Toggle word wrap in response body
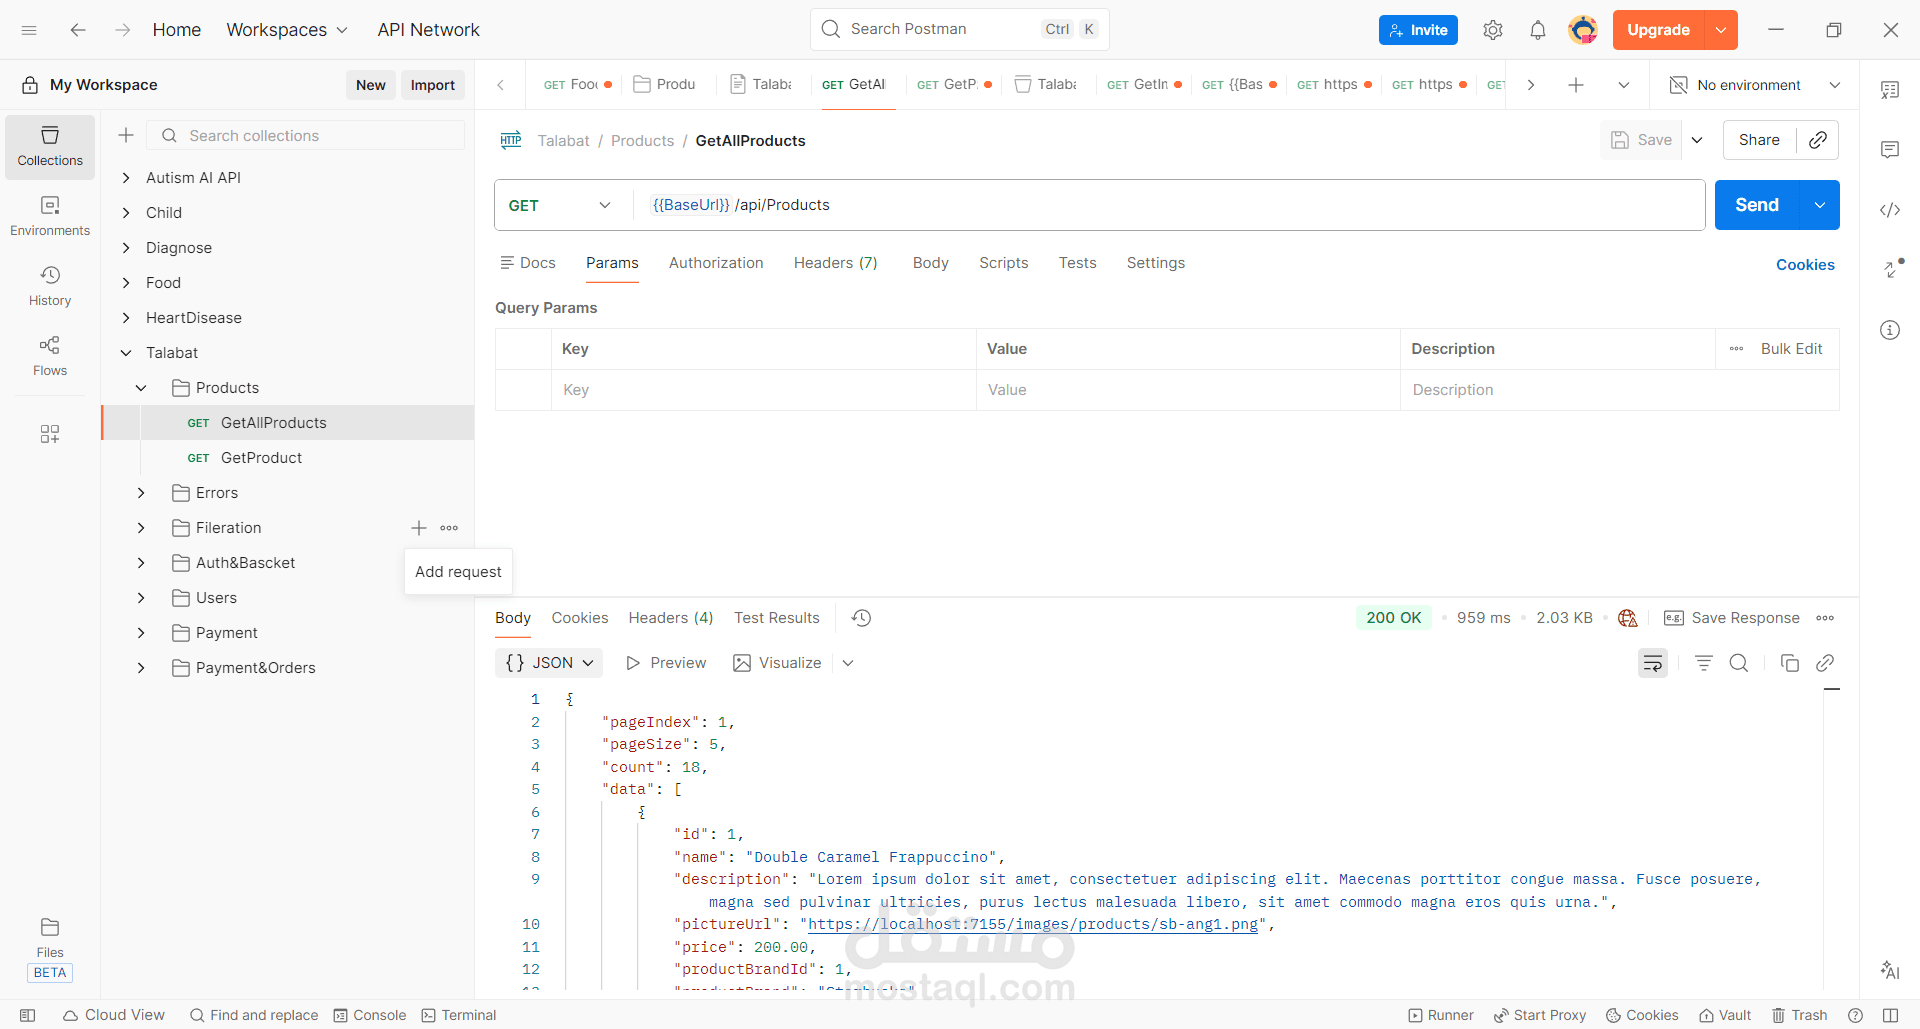 point(1653,663)
